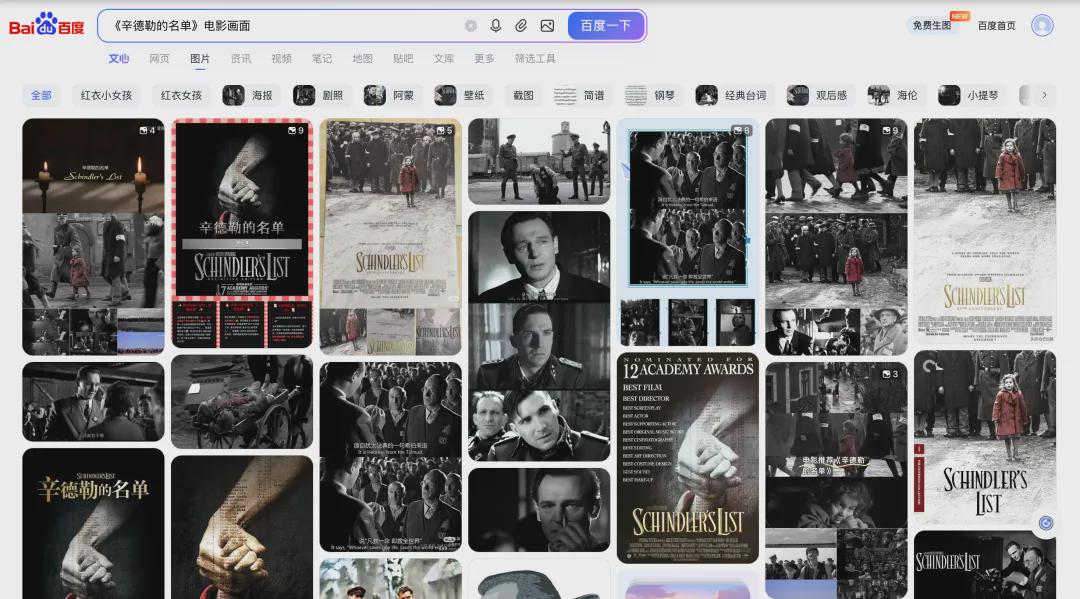Show more filter chips with right arrow
This screenshot has width=1080, height=599.
[x=1044, y=95]
